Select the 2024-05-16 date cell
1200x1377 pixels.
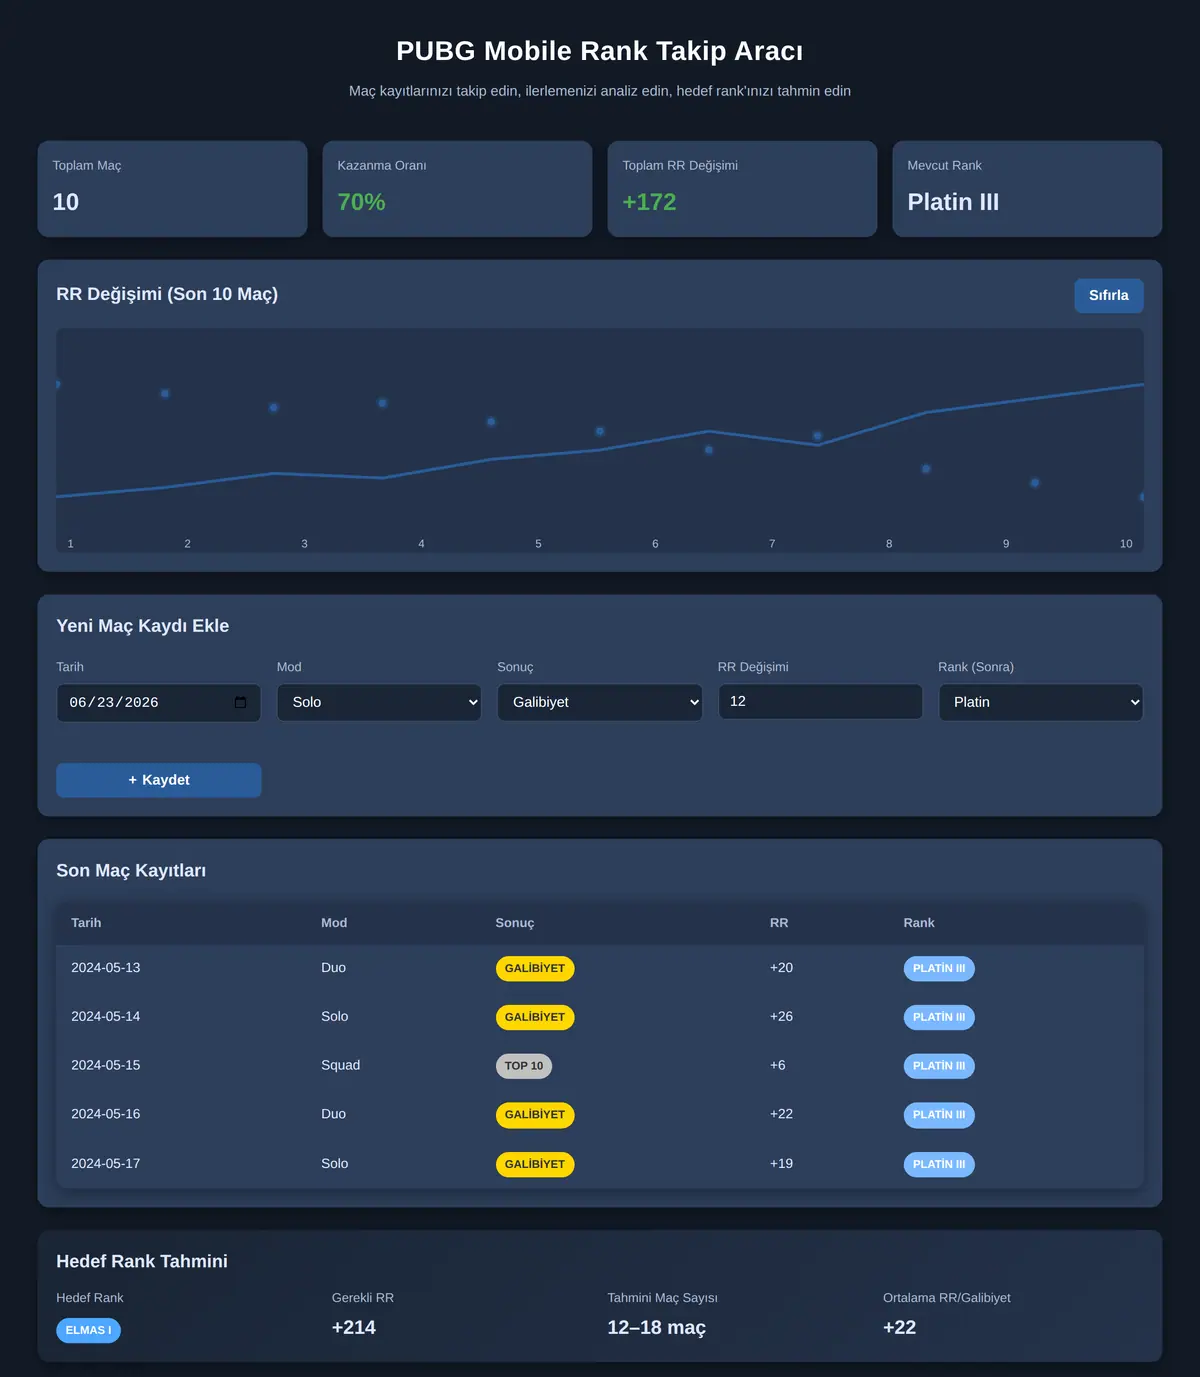point(106,1114)
